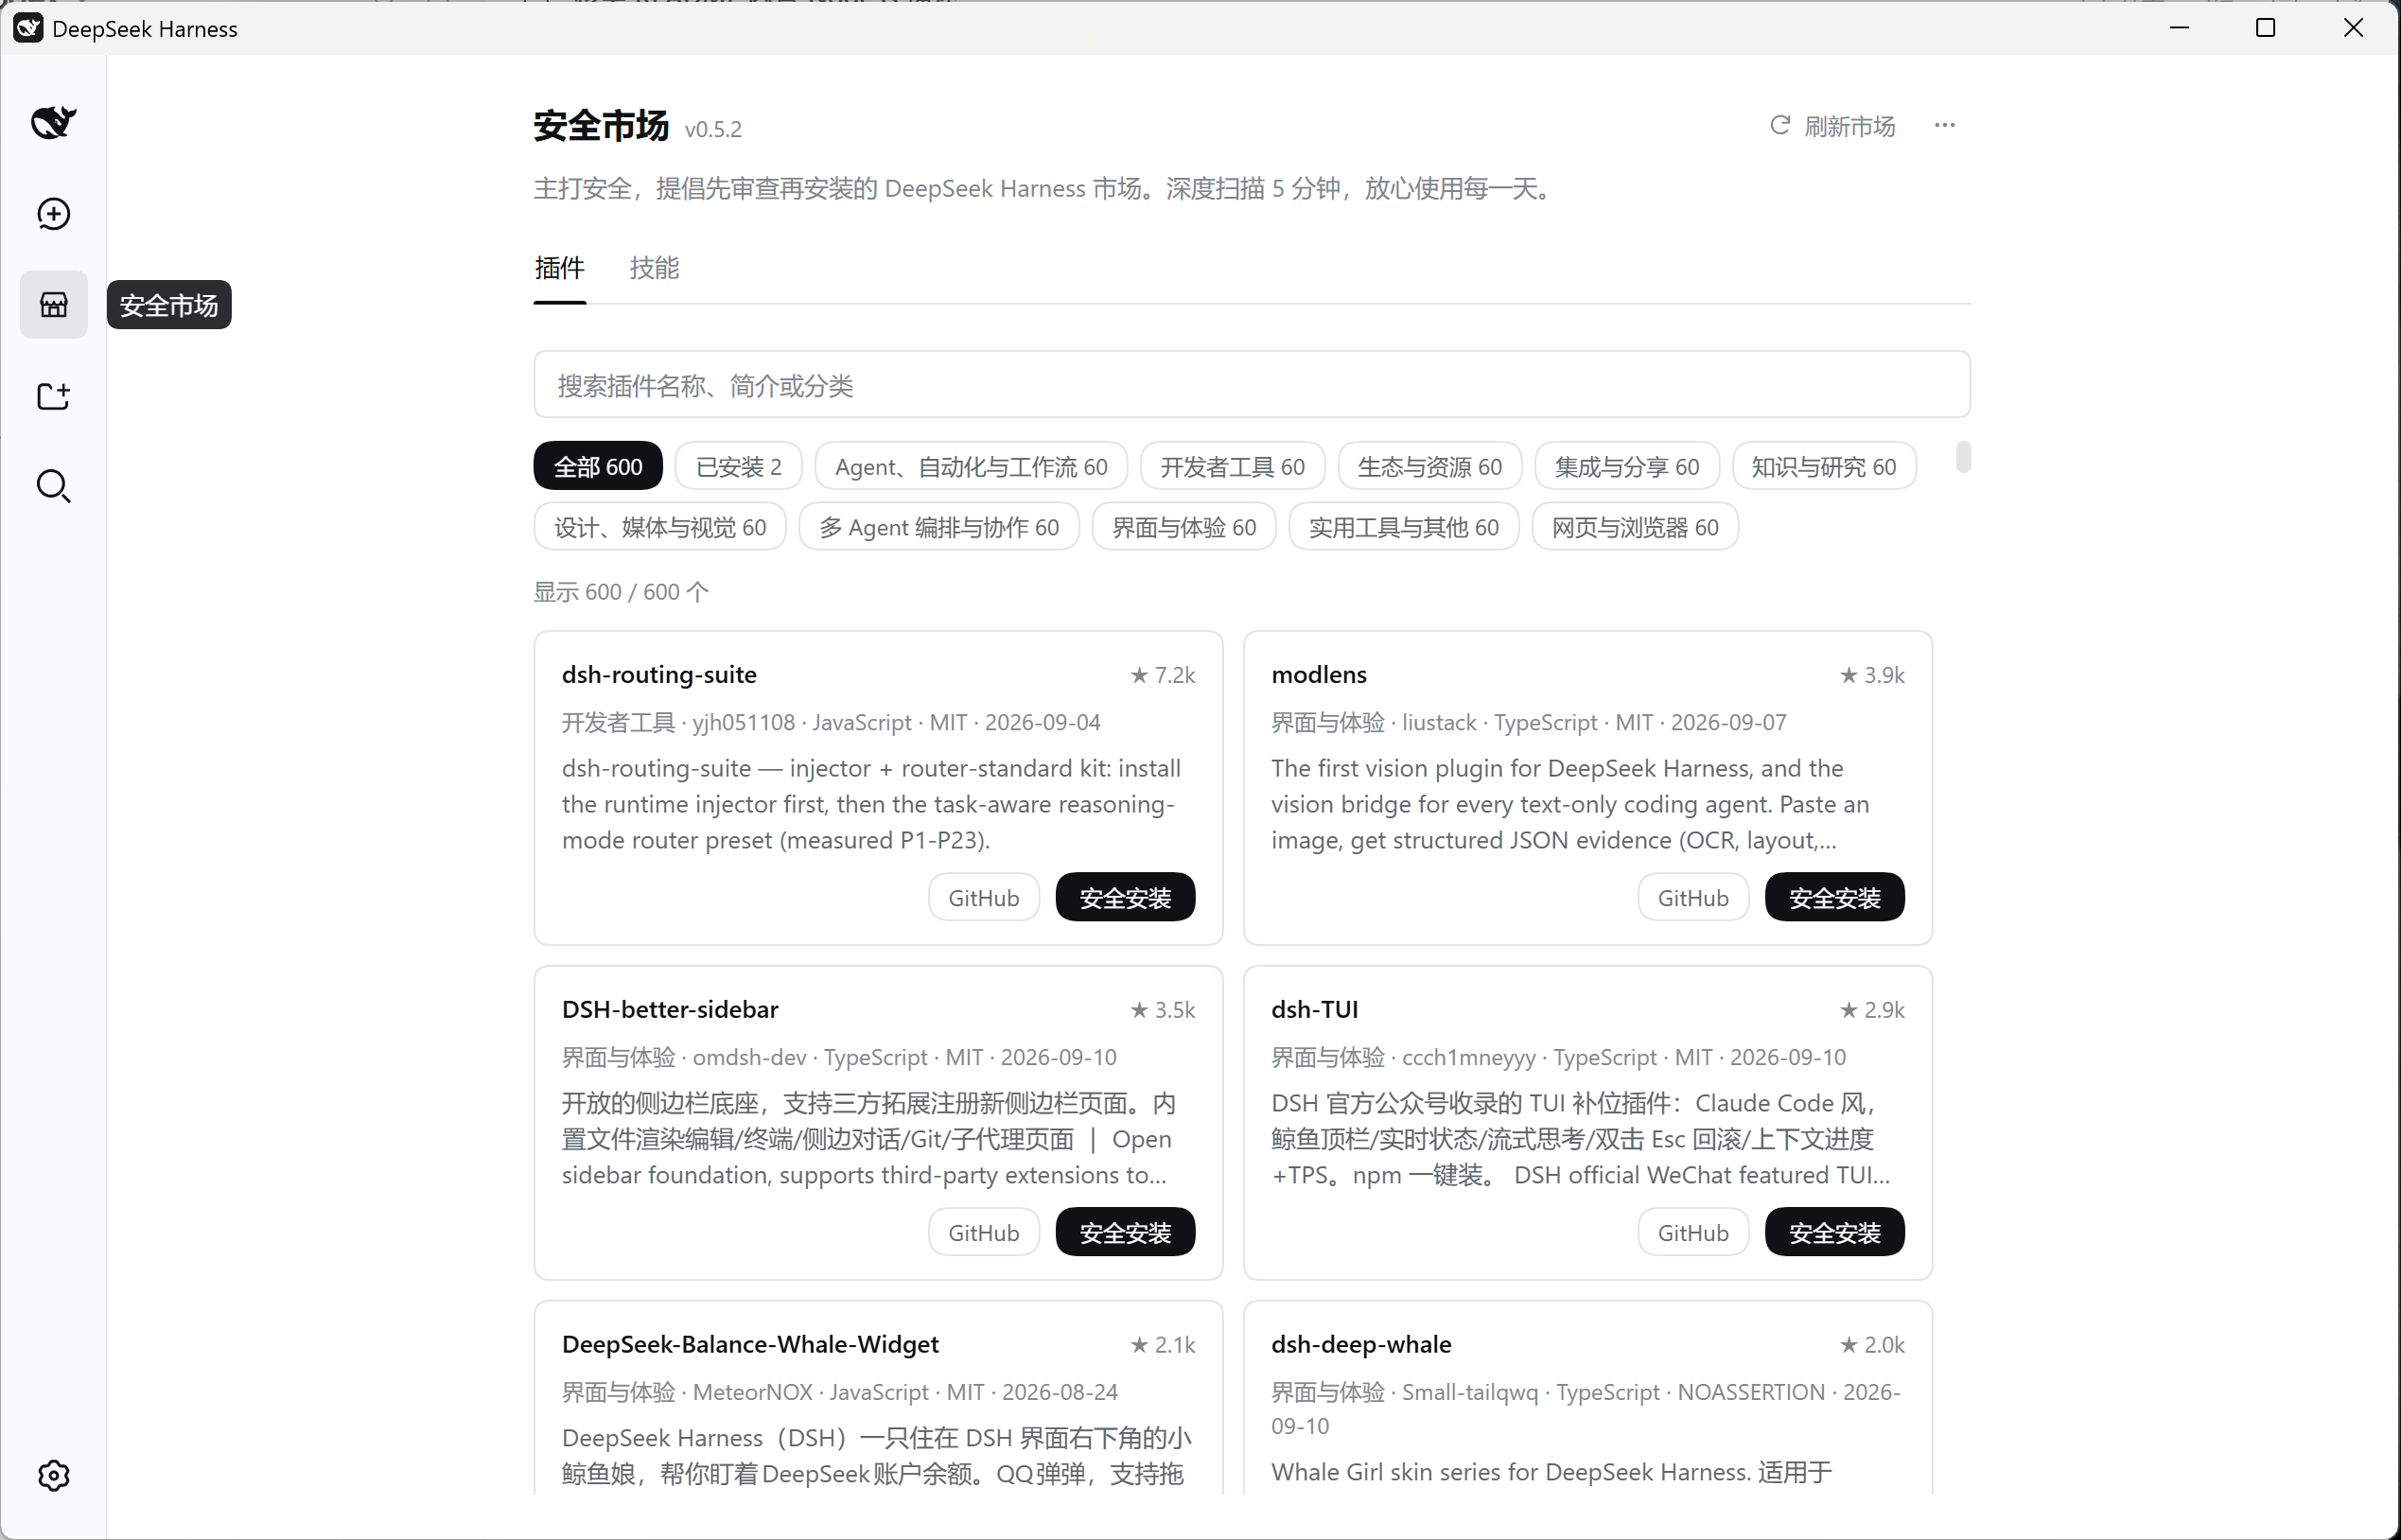Click 安全安装 on modlens card

(x=1834, y=897)
